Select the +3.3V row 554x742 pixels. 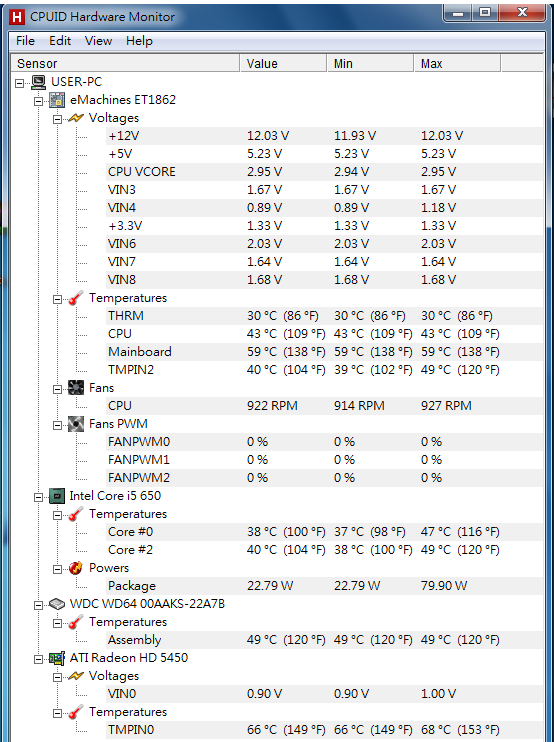click(x=325, y=226)
